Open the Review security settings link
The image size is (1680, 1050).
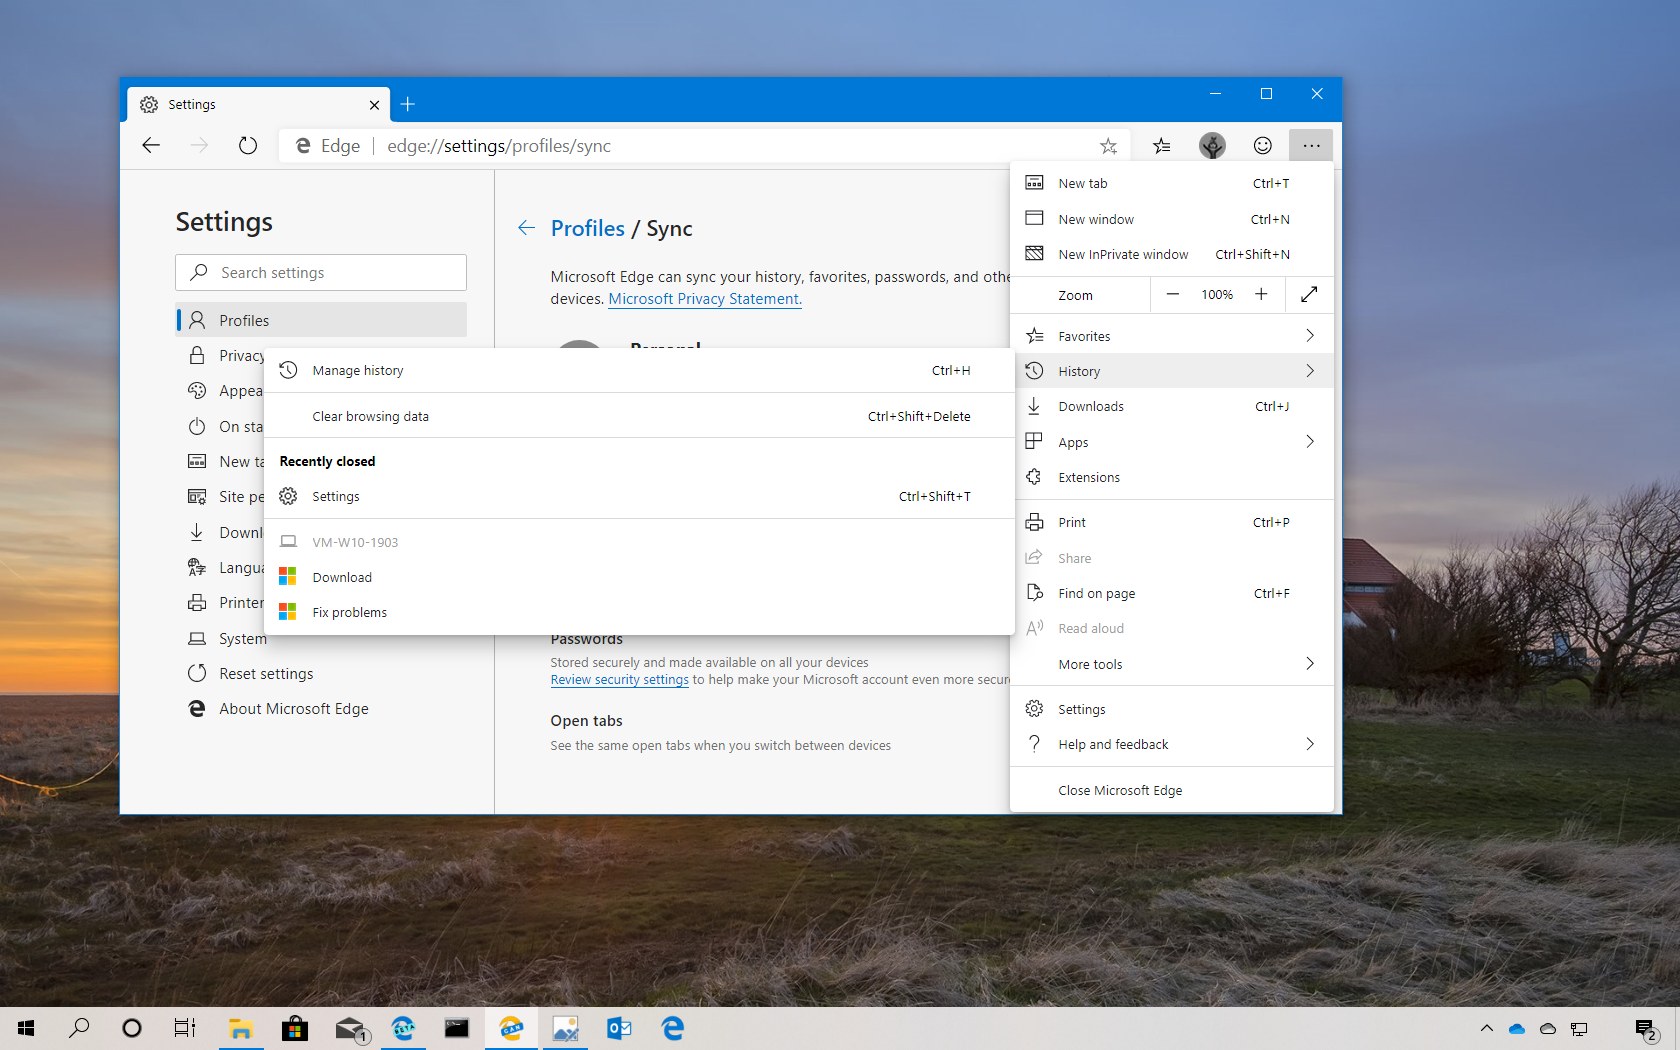click(618, 680)
